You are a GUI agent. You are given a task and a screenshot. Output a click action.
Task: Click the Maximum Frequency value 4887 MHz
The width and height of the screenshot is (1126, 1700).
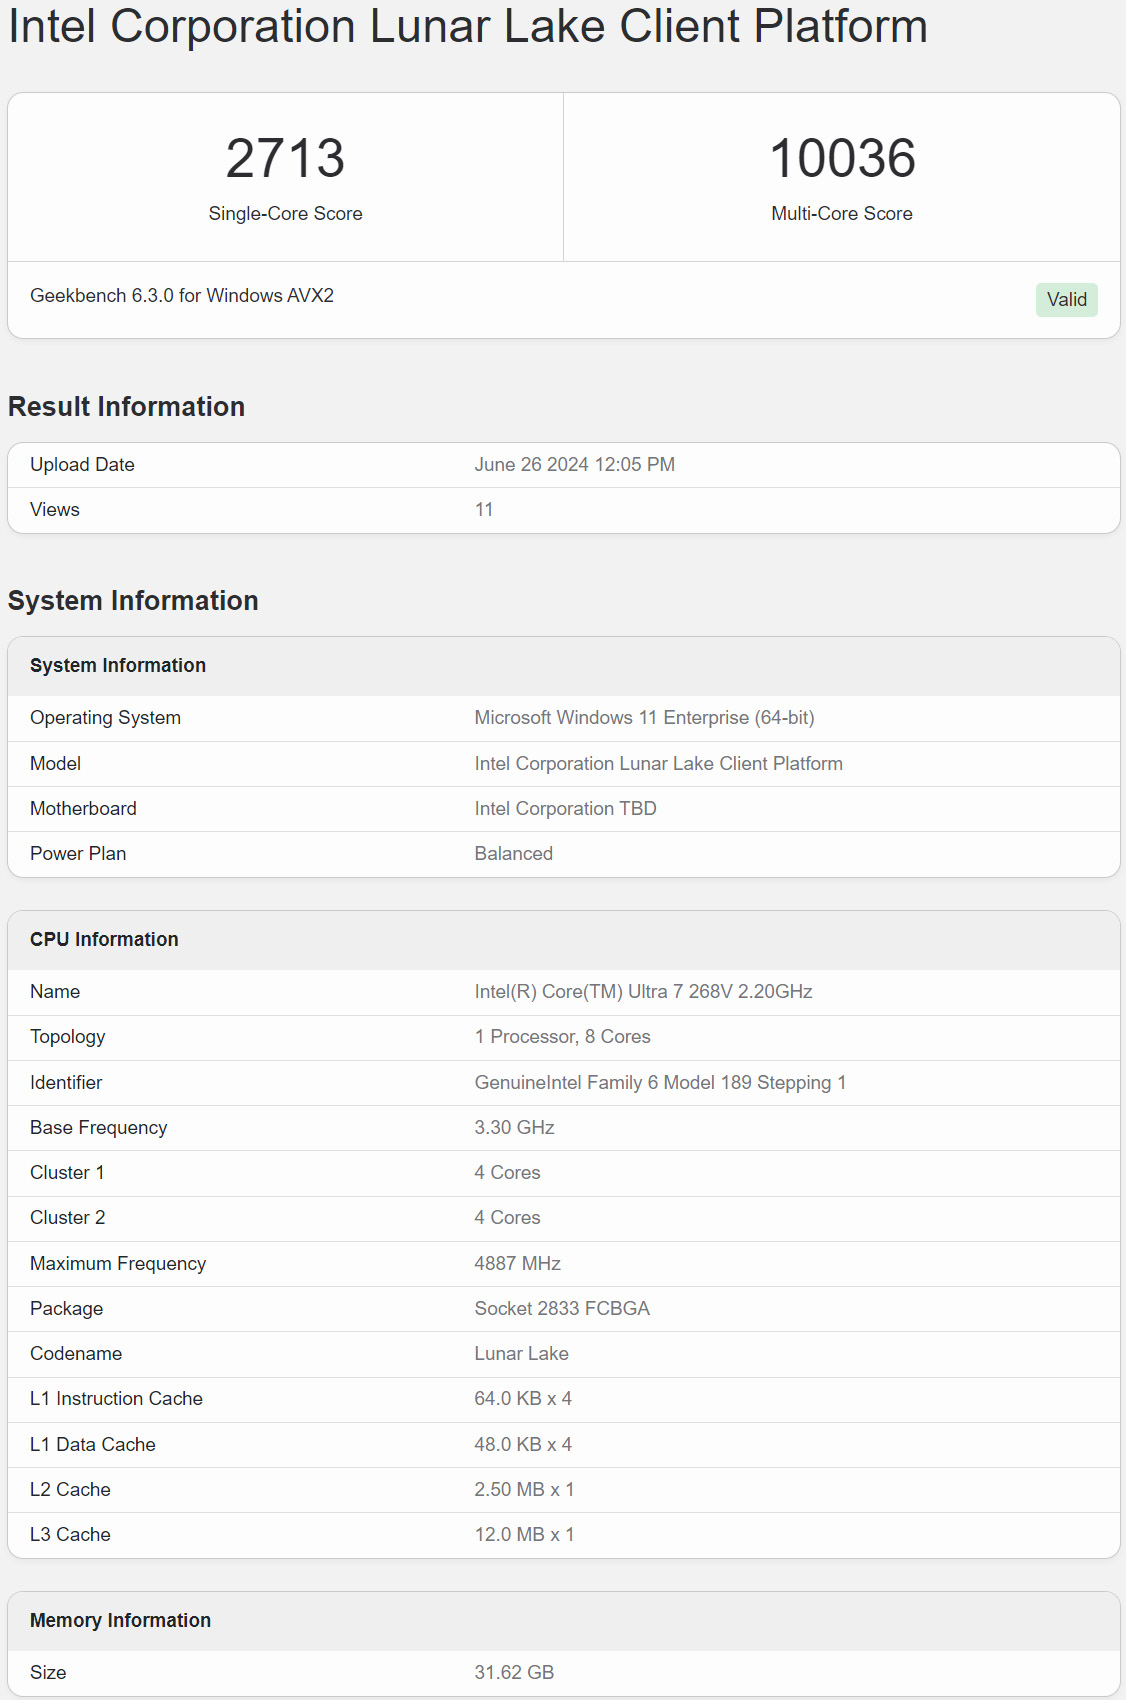click(517, 1263)
